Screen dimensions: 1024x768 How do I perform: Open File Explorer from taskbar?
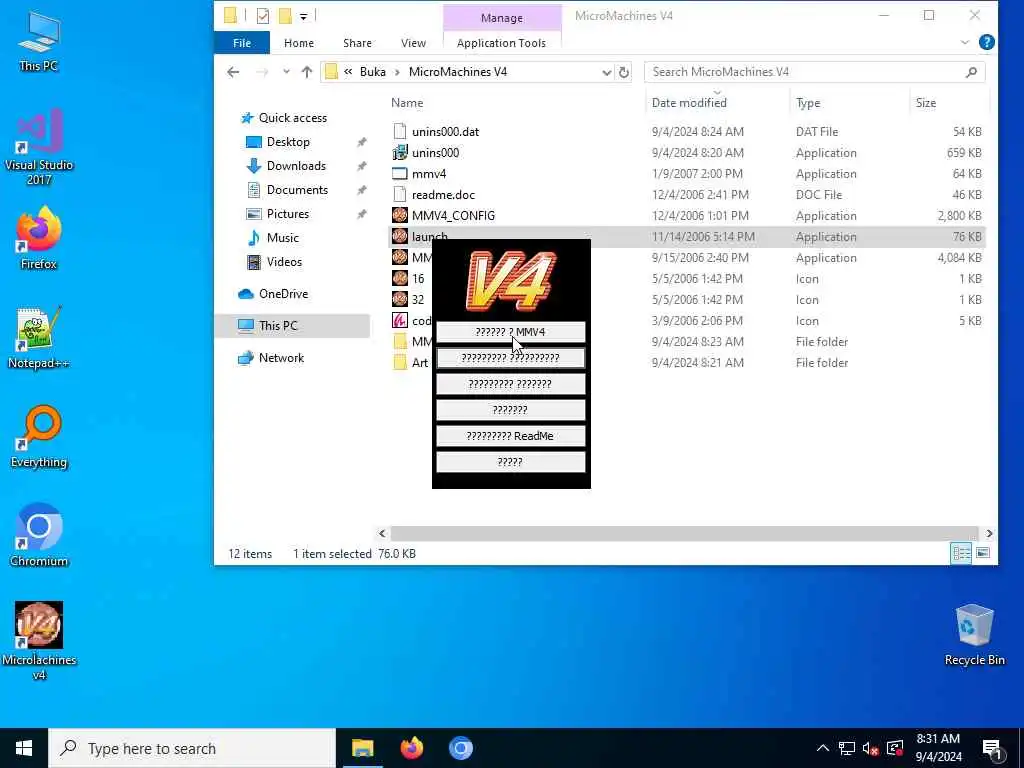click(x=362, y=748)
